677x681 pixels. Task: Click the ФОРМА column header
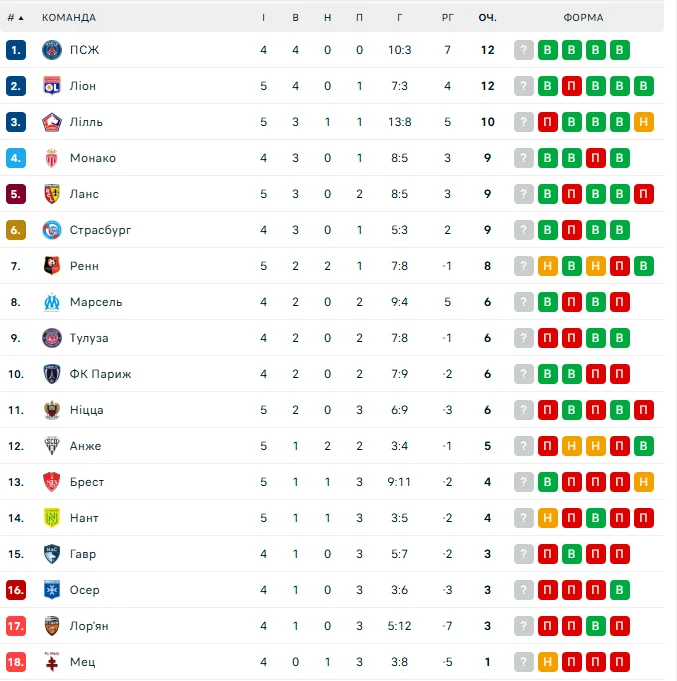click(x=583, y=18)
